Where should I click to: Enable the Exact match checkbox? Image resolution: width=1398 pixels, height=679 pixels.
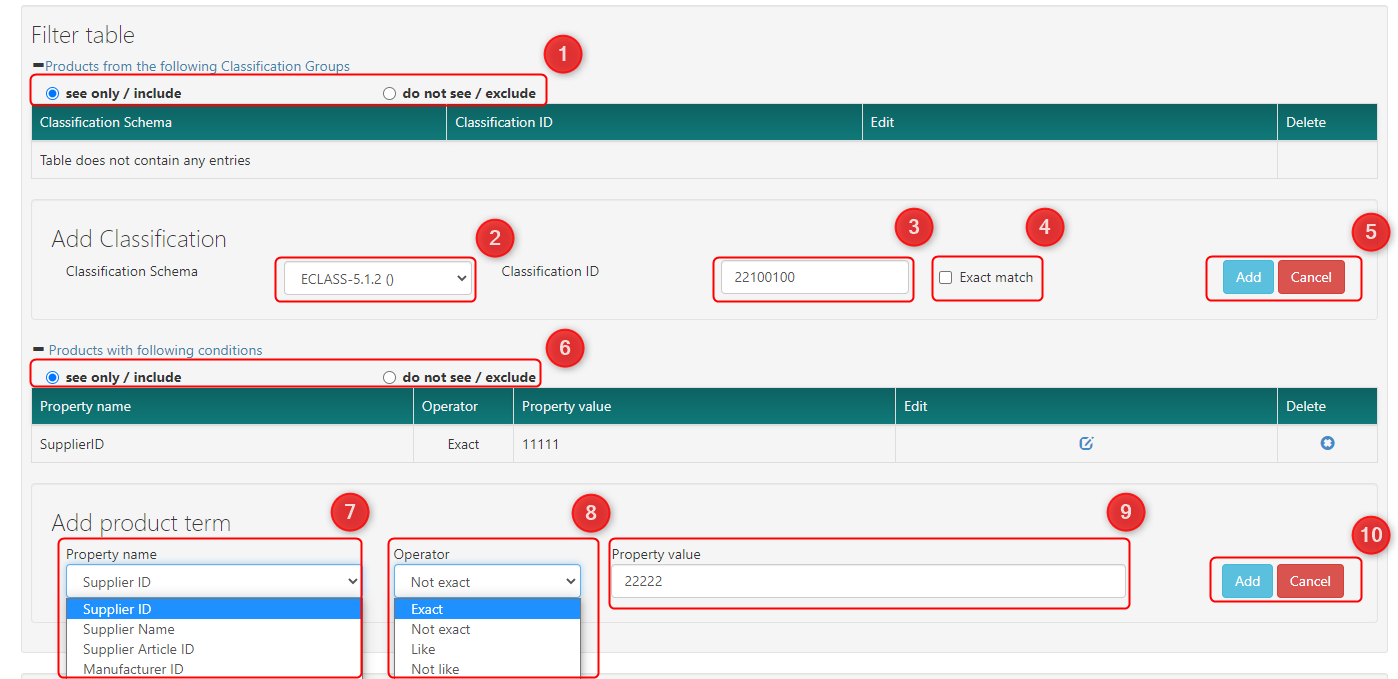tap(945, 278)
